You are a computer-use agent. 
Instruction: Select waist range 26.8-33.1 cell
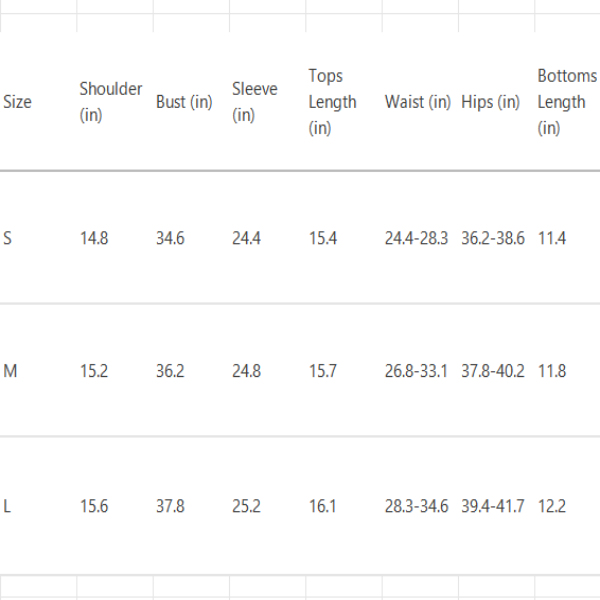[416, 371]
